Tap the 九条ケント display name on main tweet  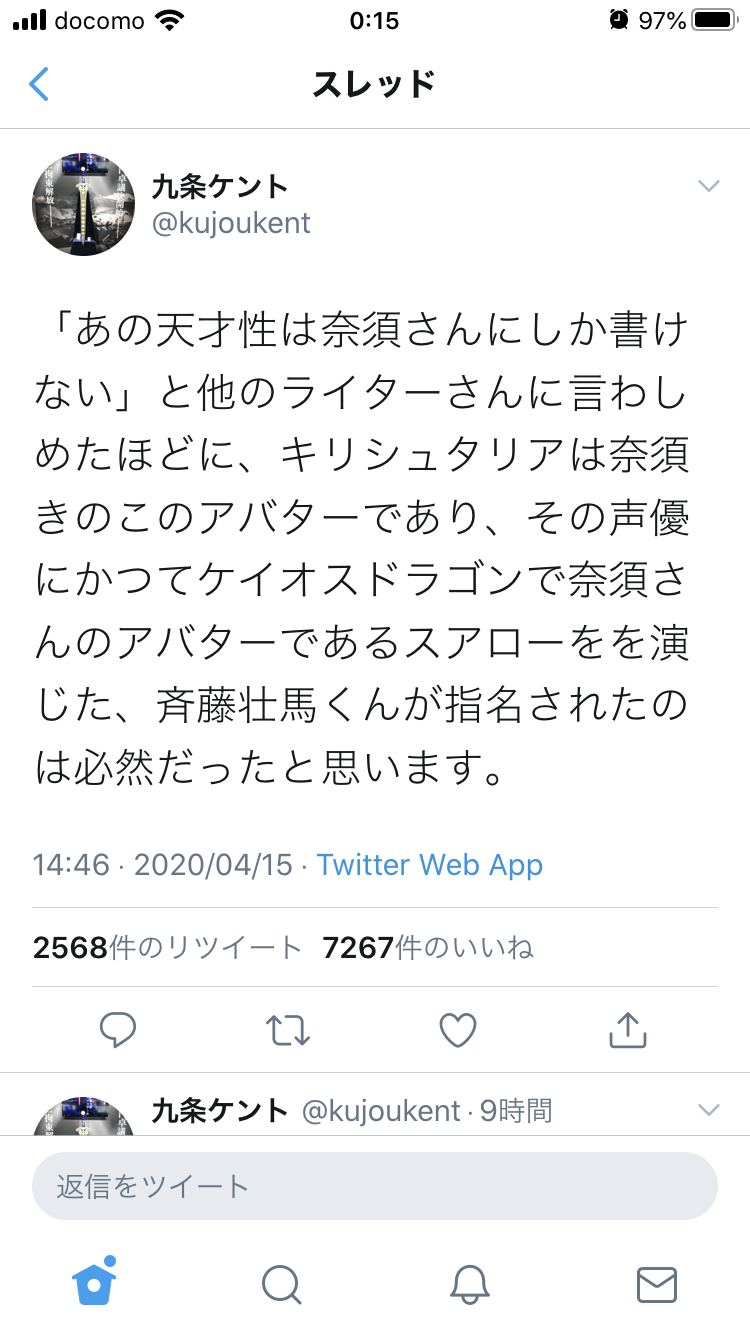click(x=220, y=187)
